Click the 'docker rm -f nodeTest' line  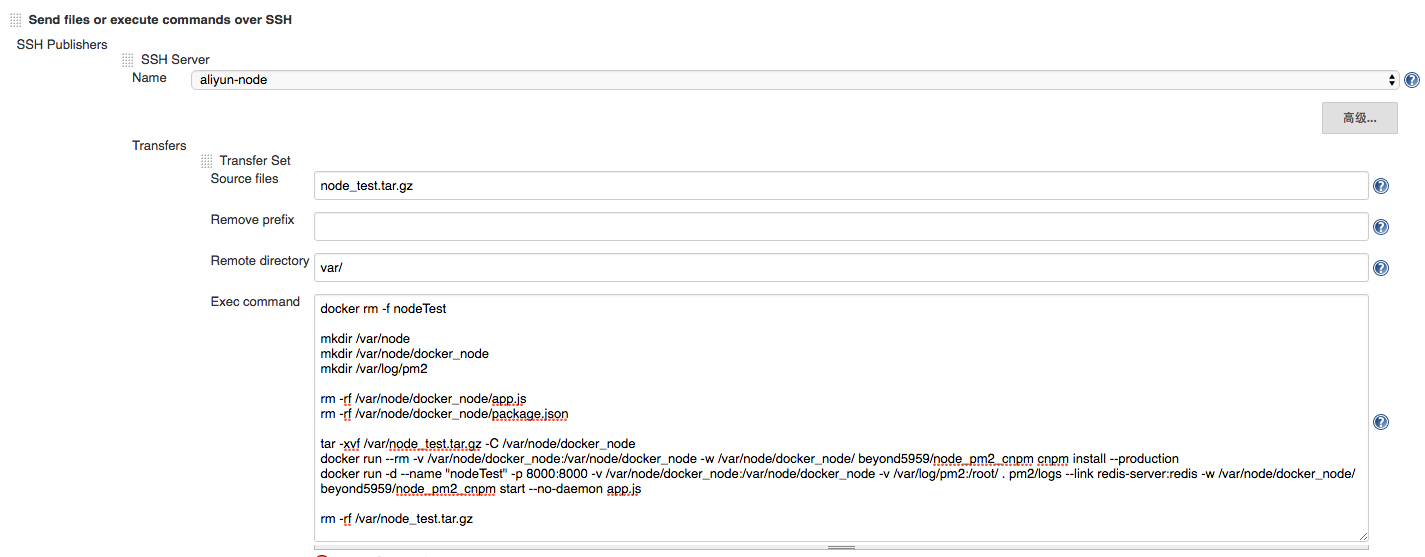click(x=383, y=309)
